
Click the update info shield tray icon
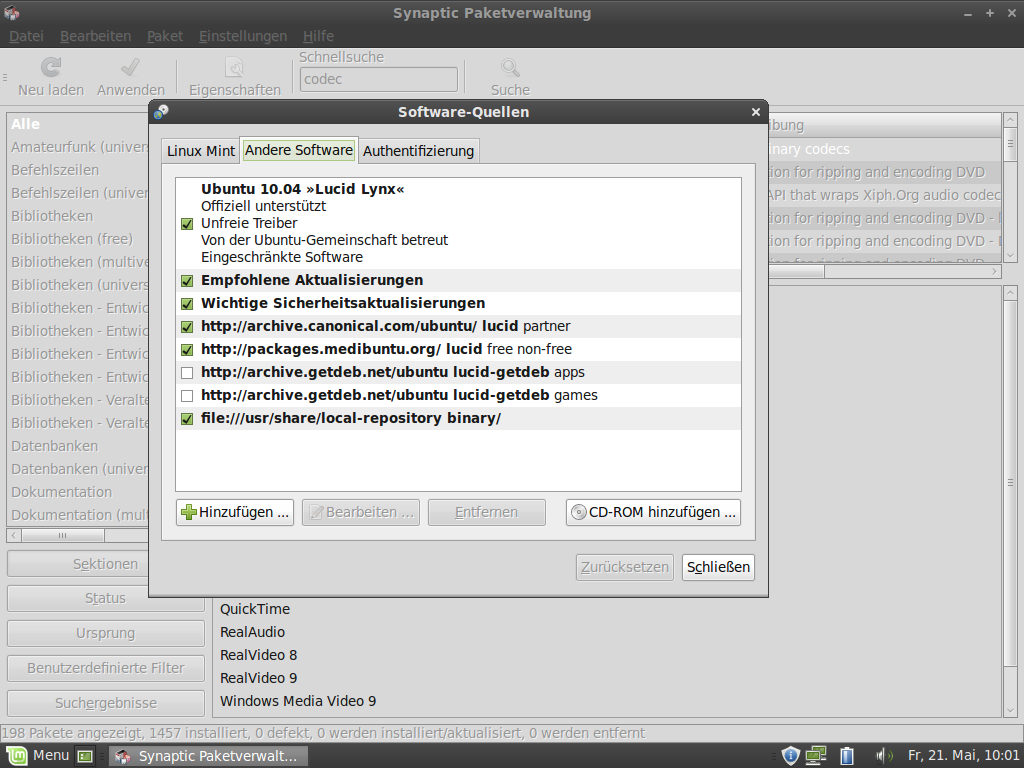[x=790, y=755]
